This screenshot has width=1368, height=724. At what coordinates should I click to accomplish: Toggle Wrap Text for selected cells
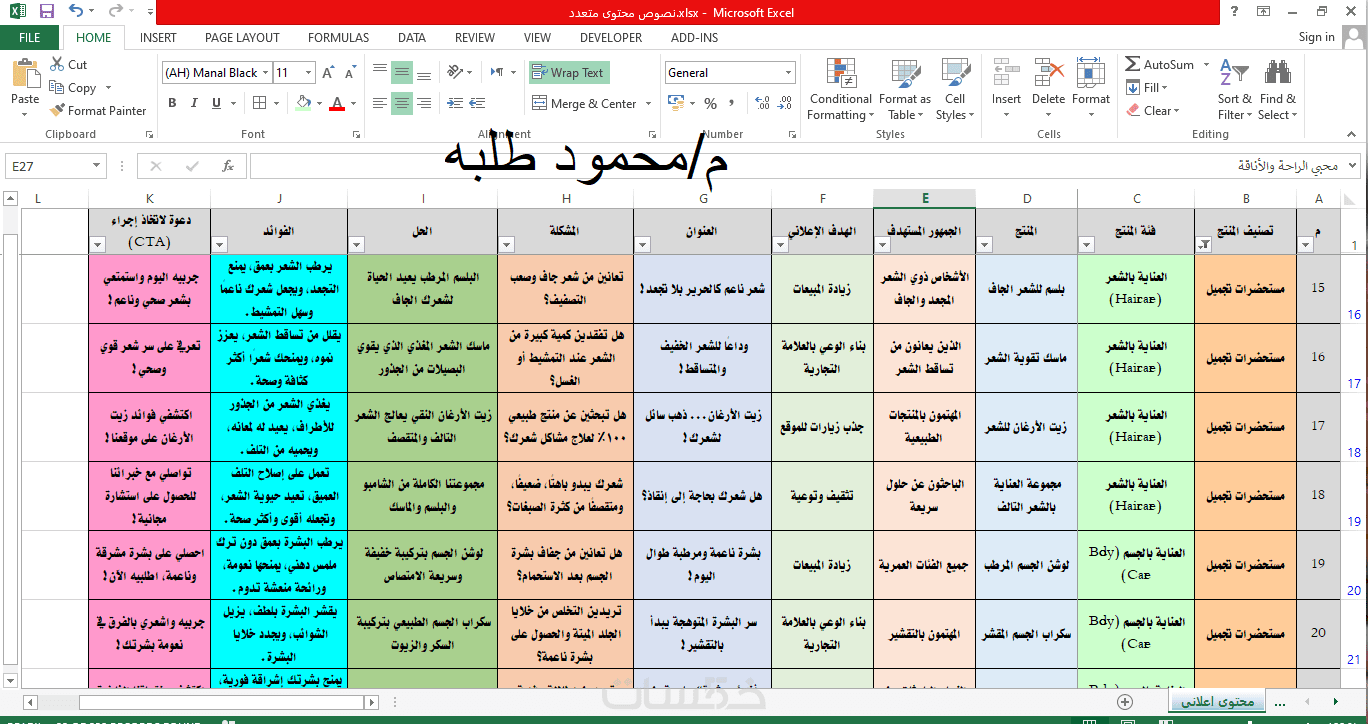coord(569,72)
